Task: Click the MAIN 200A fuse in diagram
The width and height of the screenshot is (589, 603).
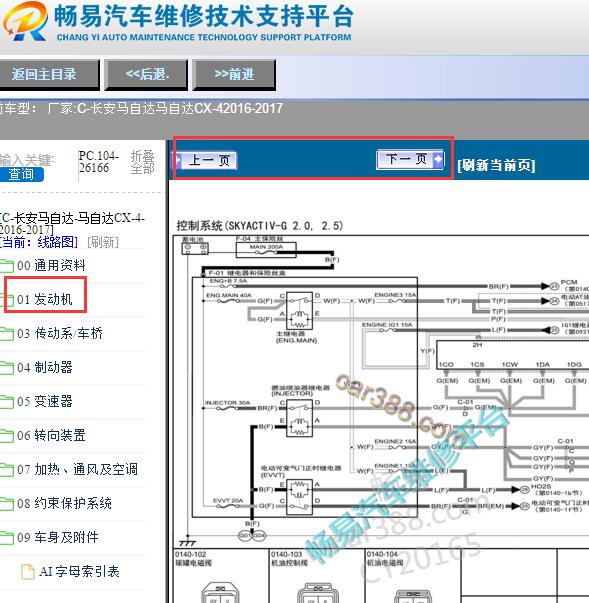Action: 266,250
